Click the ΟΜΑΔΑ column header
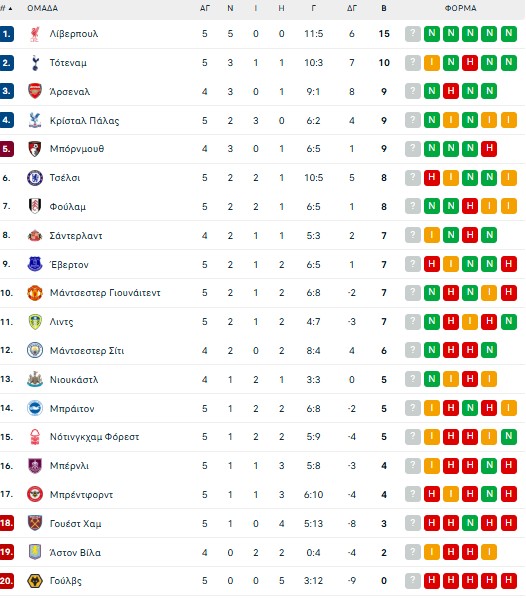This screenshot has width=526, height=598. 42,8
